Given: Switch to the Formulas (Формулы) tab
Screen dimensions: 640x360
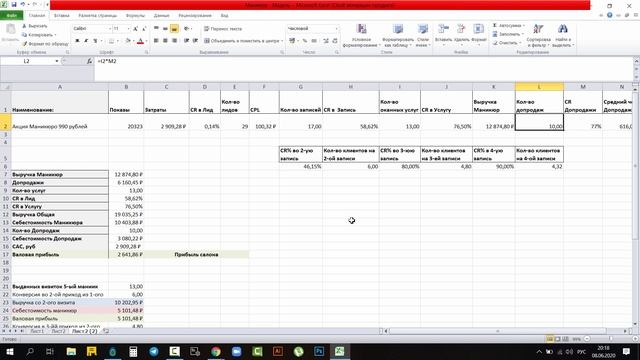Looking at the screenshot, I should tap(135, 16).
